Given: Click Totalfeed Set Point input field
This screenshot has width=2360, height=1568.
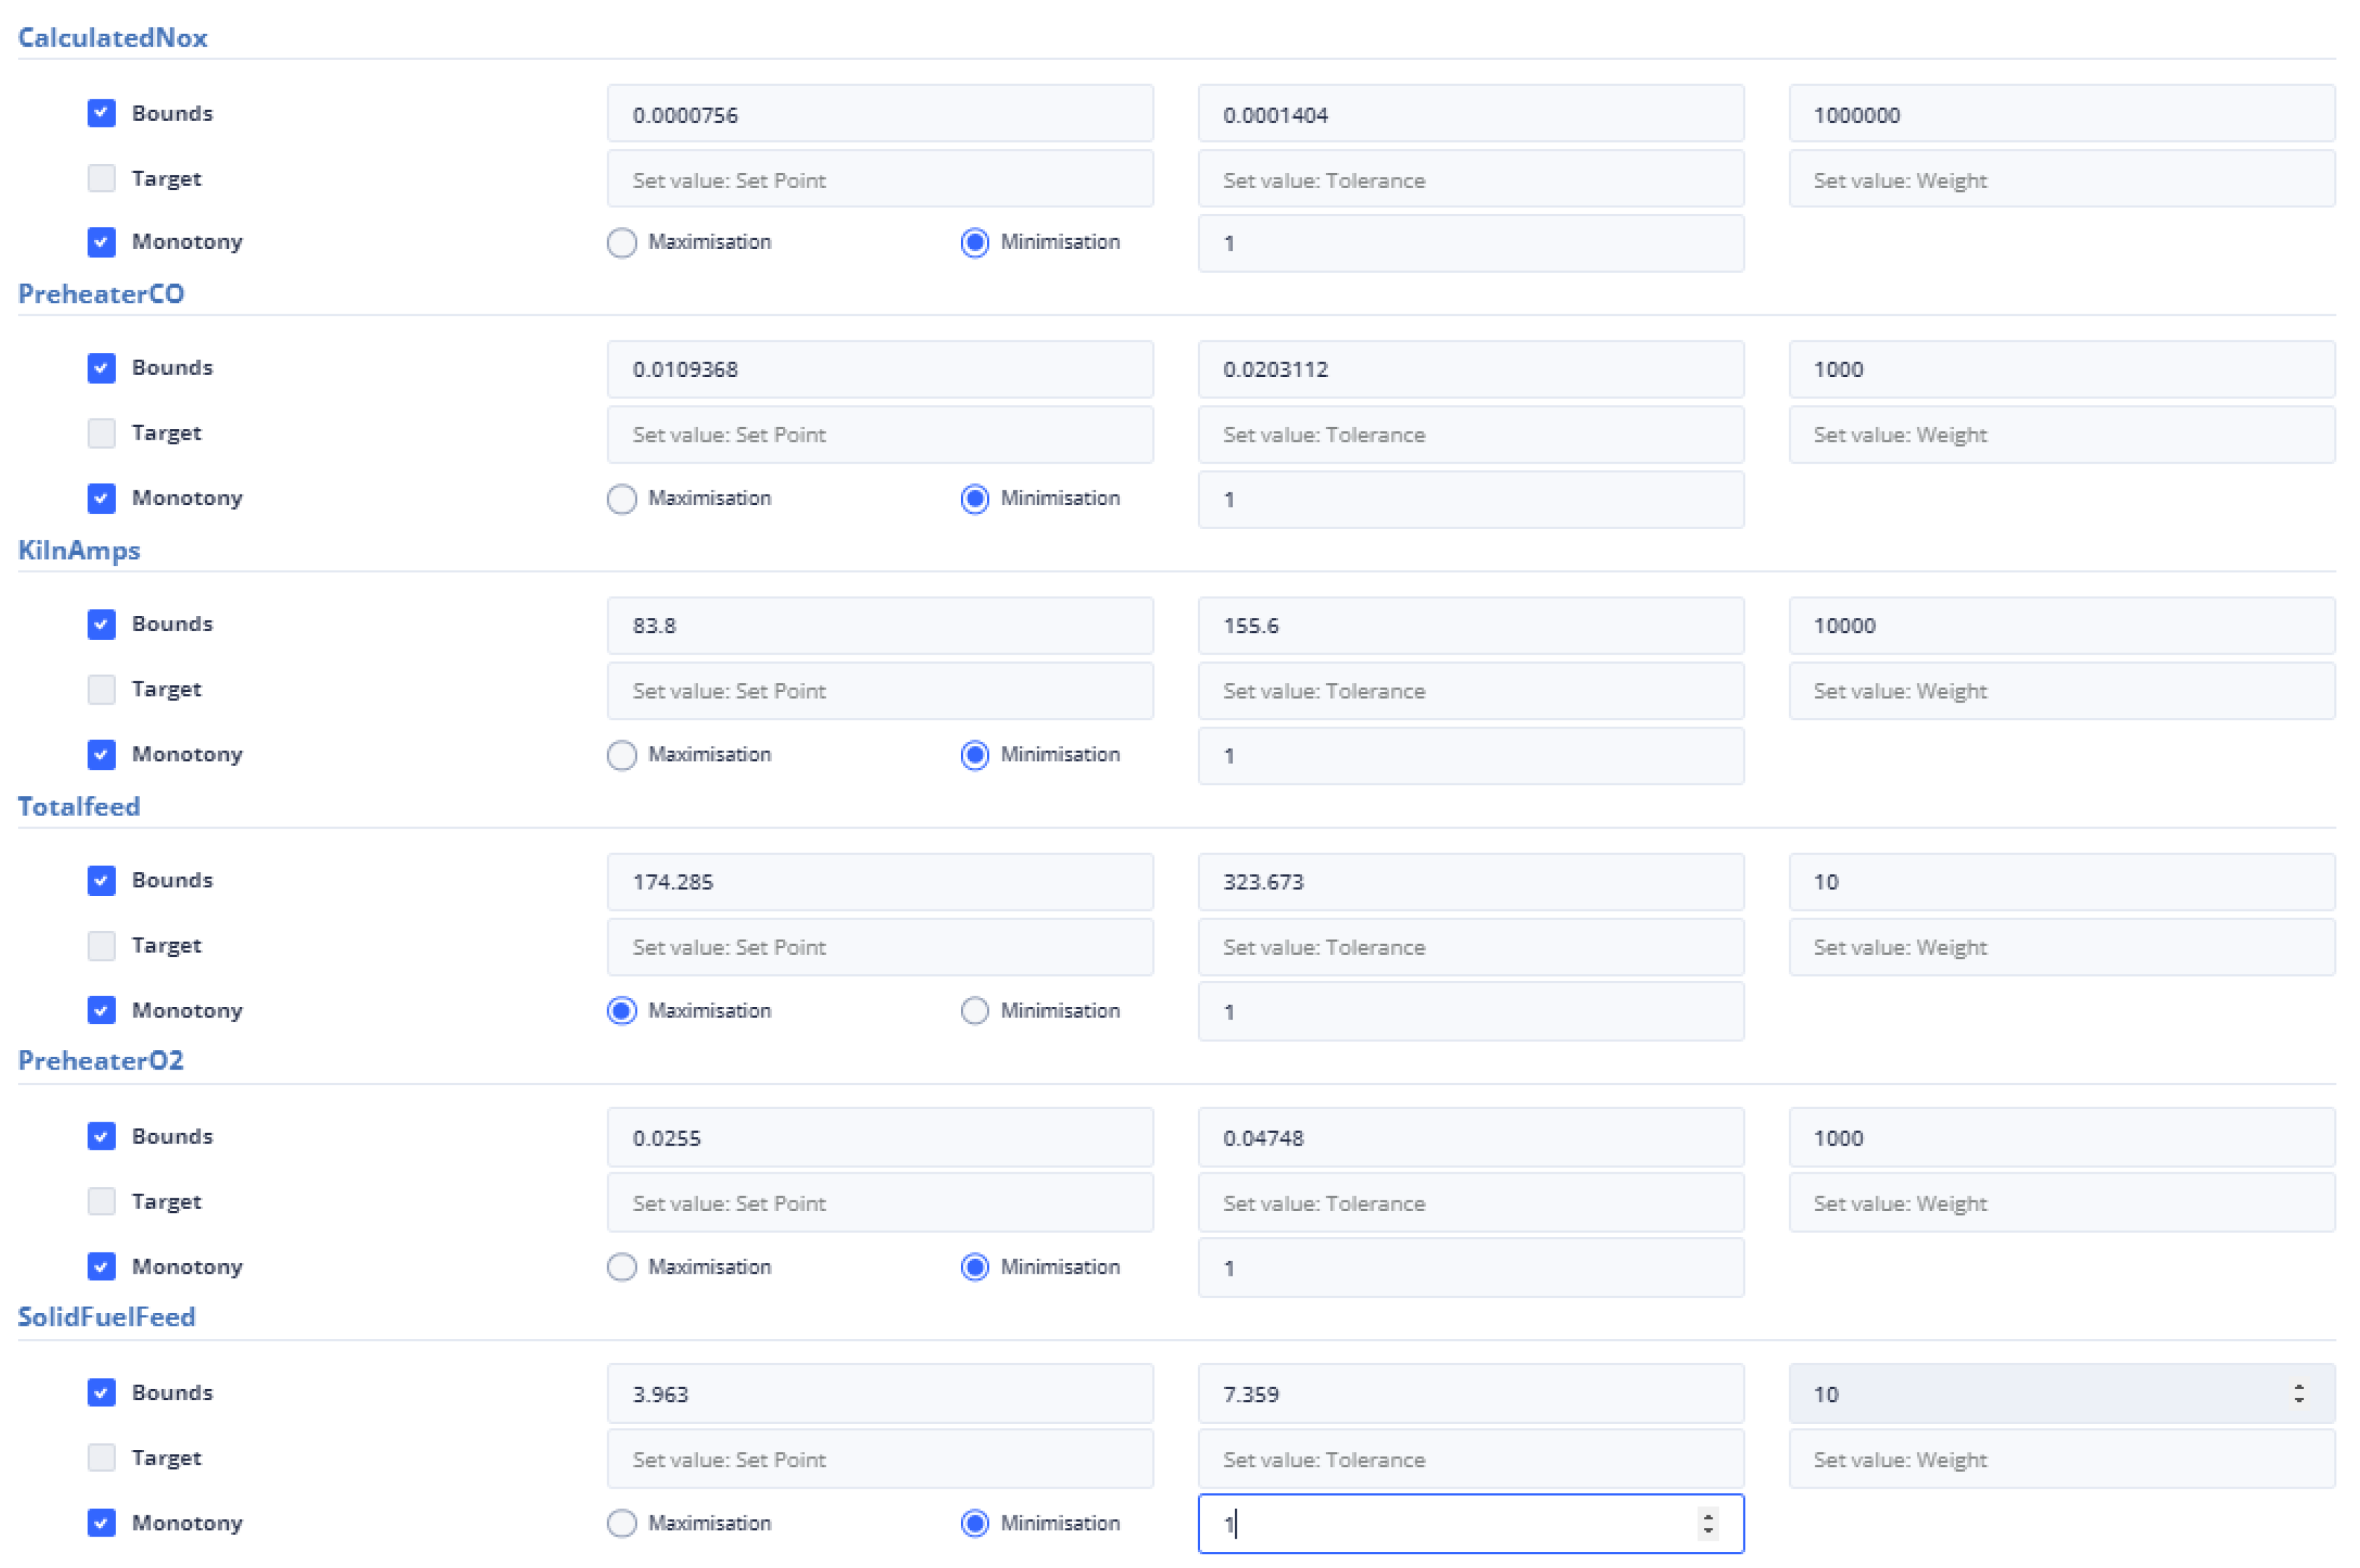Looking at the screenshot, I should 879,947.
